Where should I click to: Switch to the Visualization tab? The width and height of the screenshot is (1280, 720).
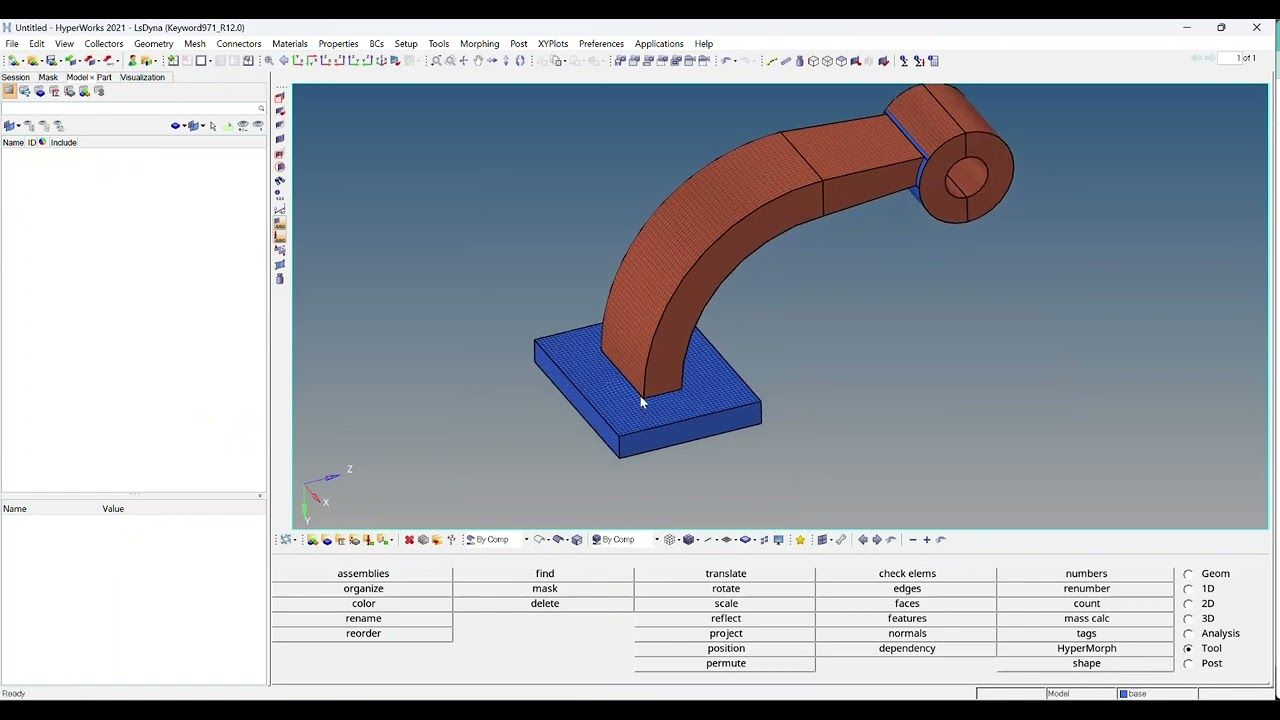tap(142, 77)
